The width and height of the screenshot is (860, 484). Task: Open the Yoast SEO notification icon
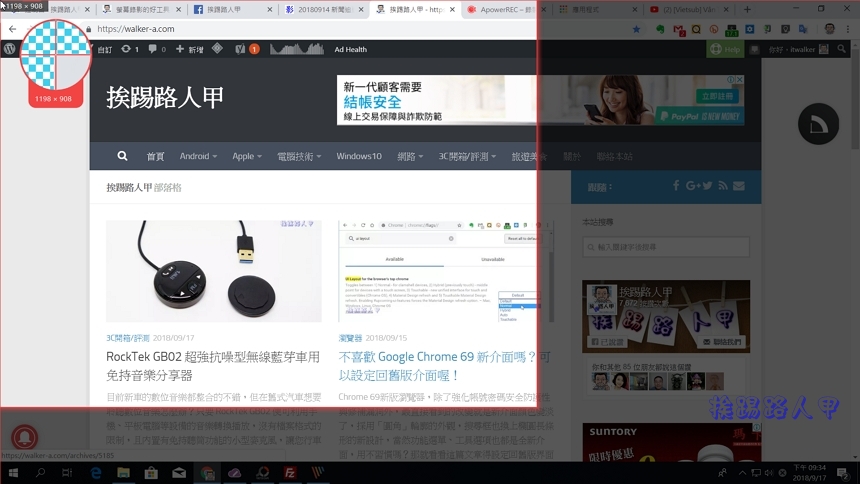[x=246, y=49]
